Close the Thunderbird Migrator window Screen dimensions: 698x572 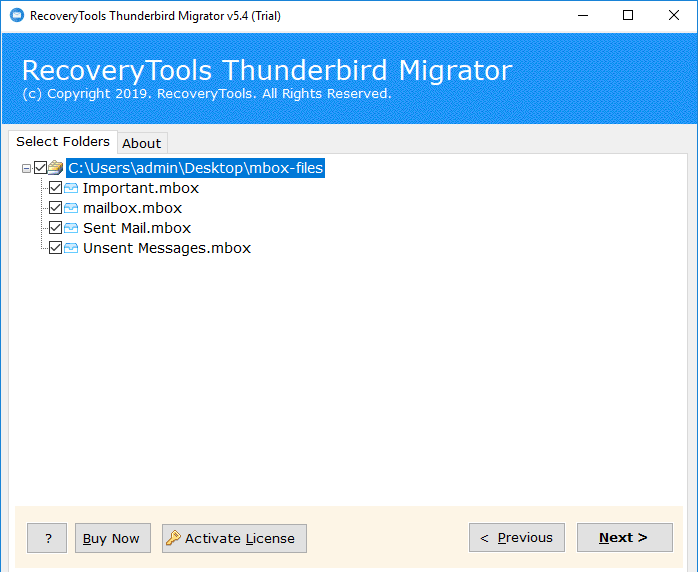[x=674, y=16]
